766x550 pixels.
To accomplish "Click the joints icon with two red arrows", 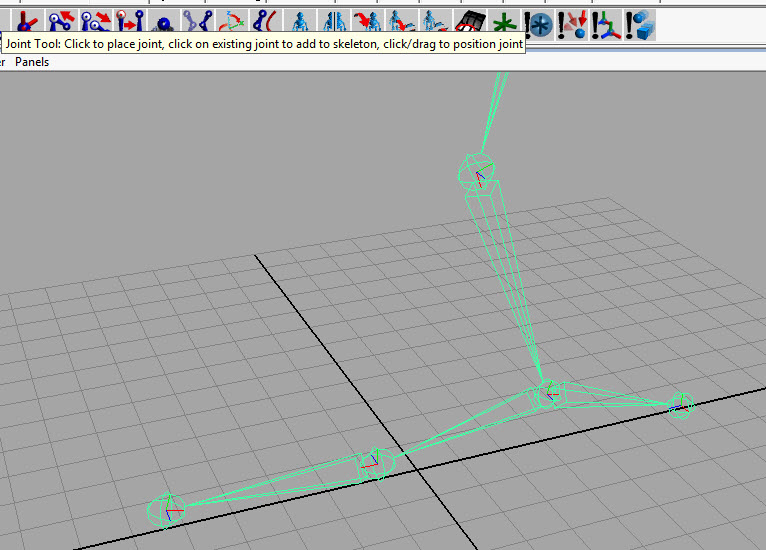I will pyautogui.click(x=96, y=22).
